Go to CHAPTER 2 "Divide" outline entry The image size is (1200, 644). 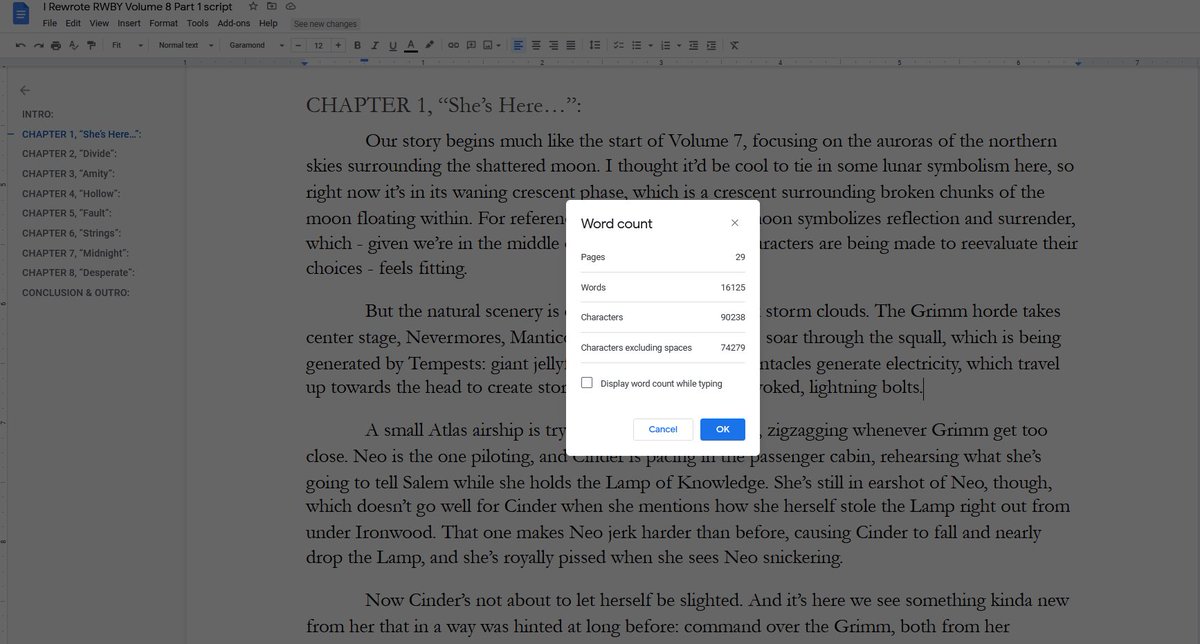coord(69,154)
